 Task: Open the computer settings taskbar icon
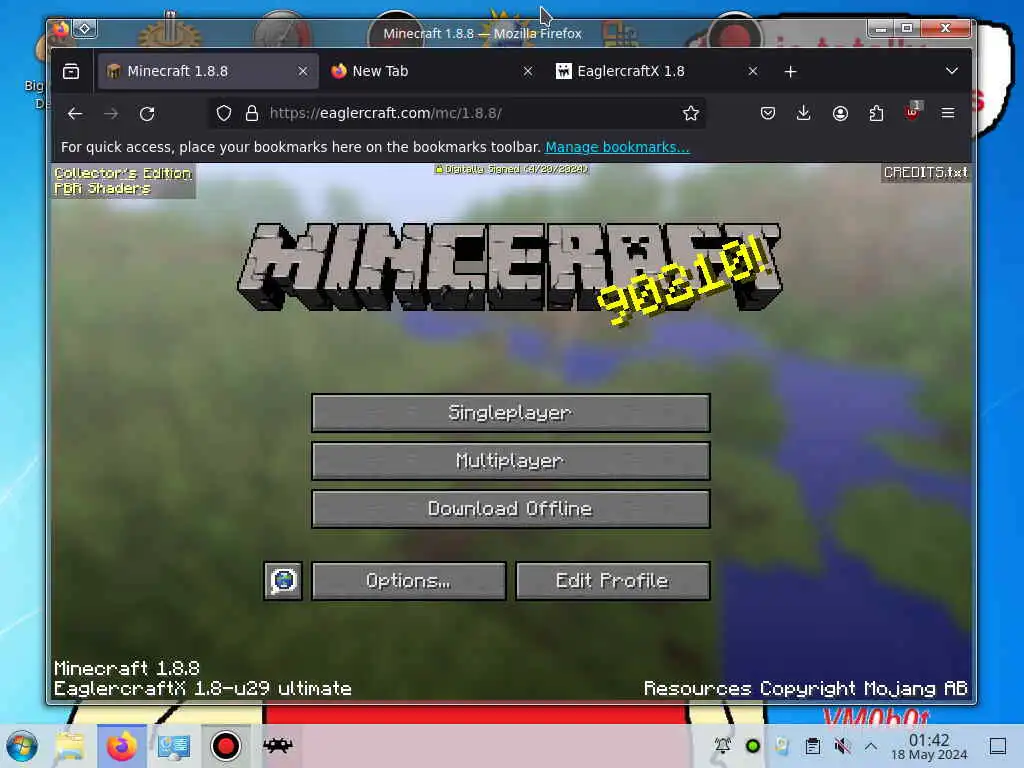[x=174, y=746]
